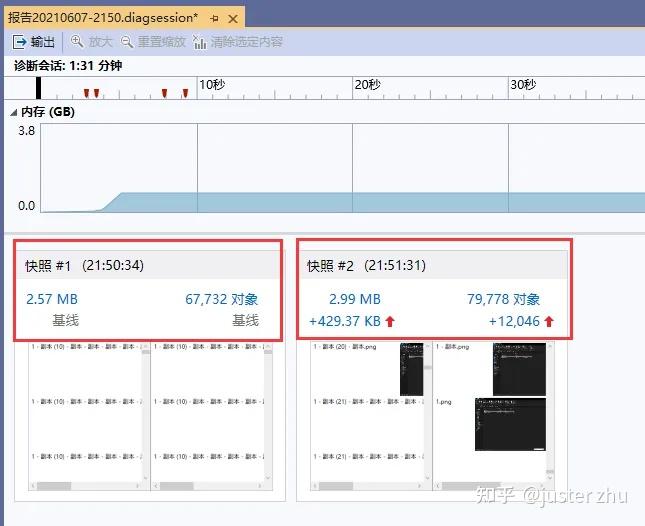Click the 30秒 timeline ruler label
645x526 pixels.
[523, 85]
